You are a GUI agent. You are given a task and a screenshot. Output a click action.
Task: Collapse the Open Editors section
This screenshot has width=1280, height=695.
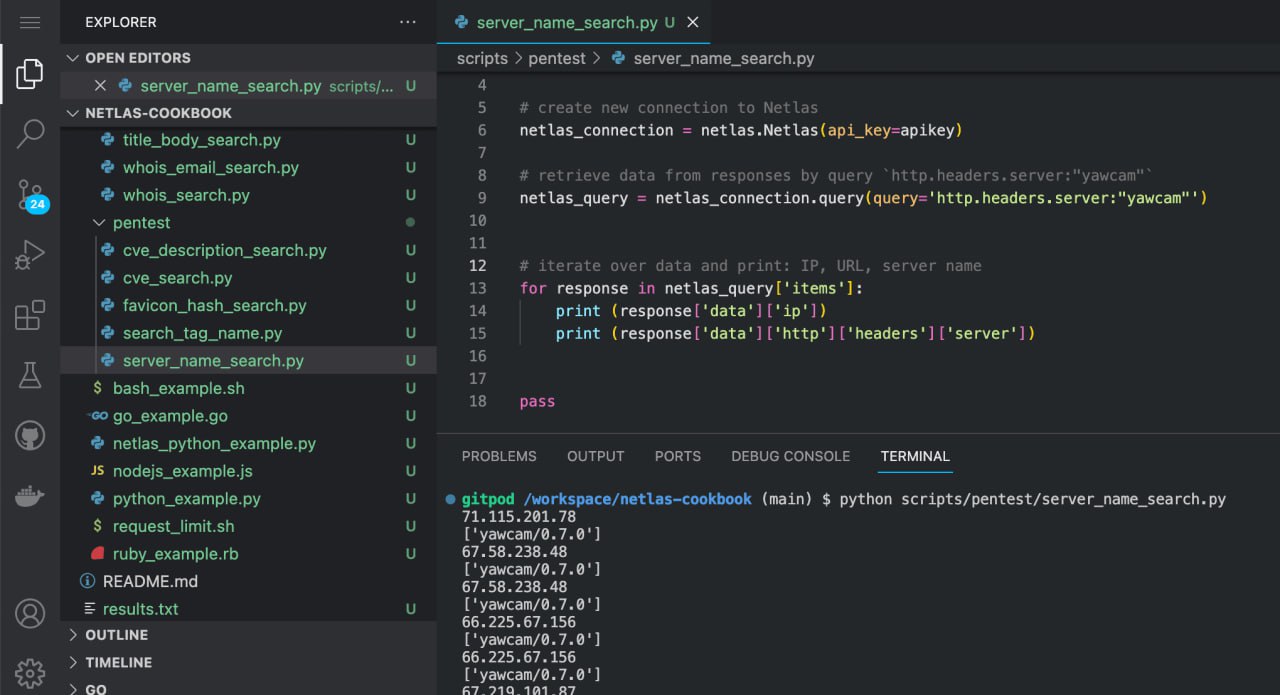248,58
